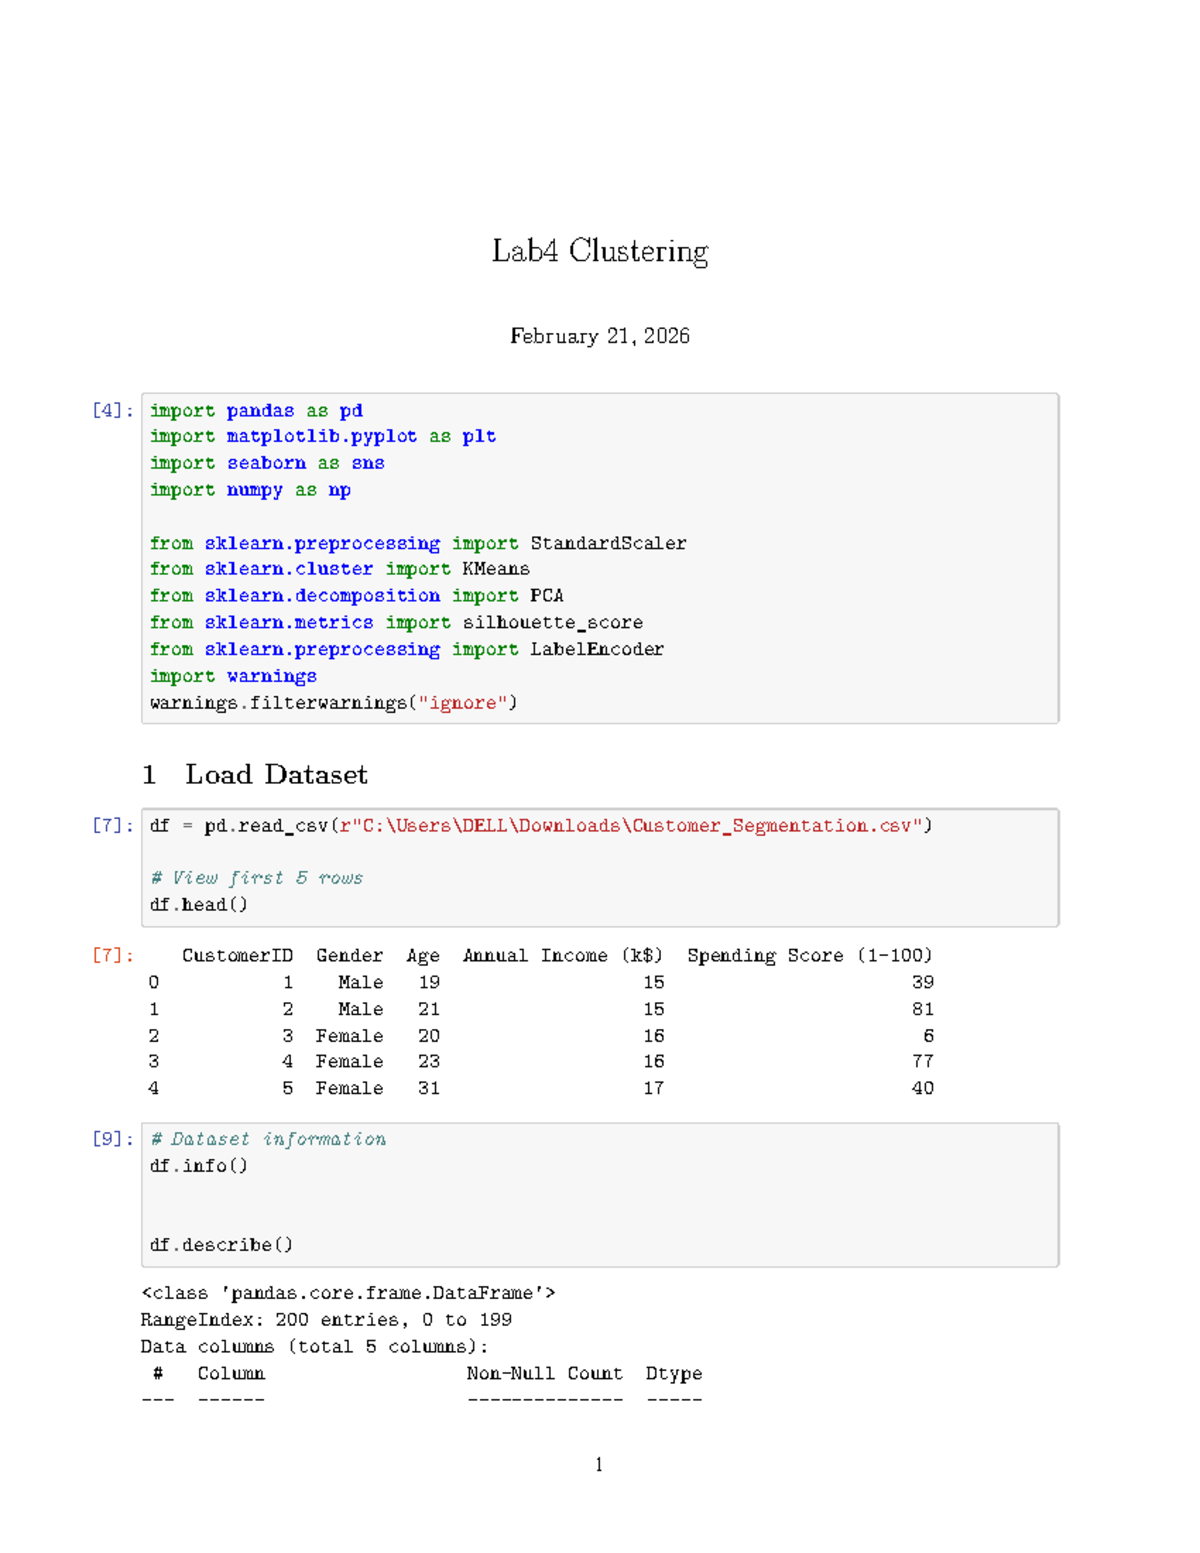Viewport: 1200px width, 1553px height.
Task: Click the red '[7]:' output prompt
Action: click(113, 955)
